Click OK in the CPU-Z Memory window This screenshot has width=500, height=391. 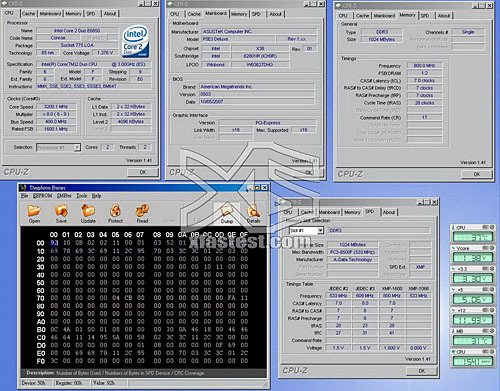[x=477, y=174]
